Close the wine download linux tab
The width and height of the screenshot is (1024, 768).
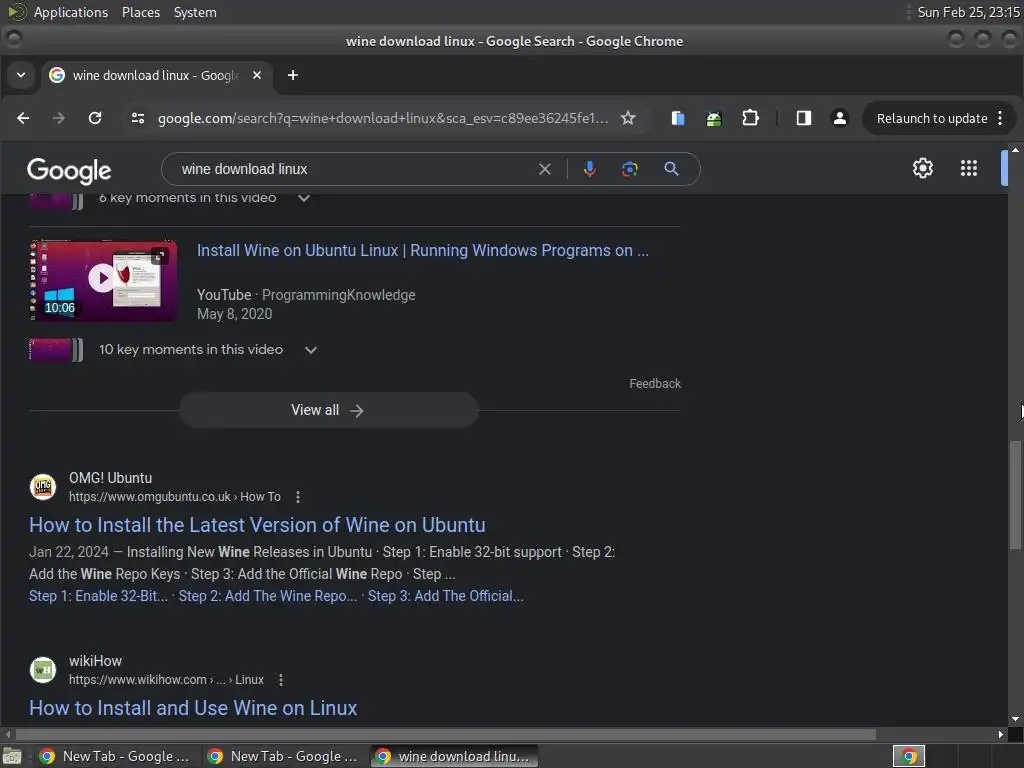pos(257,75)
